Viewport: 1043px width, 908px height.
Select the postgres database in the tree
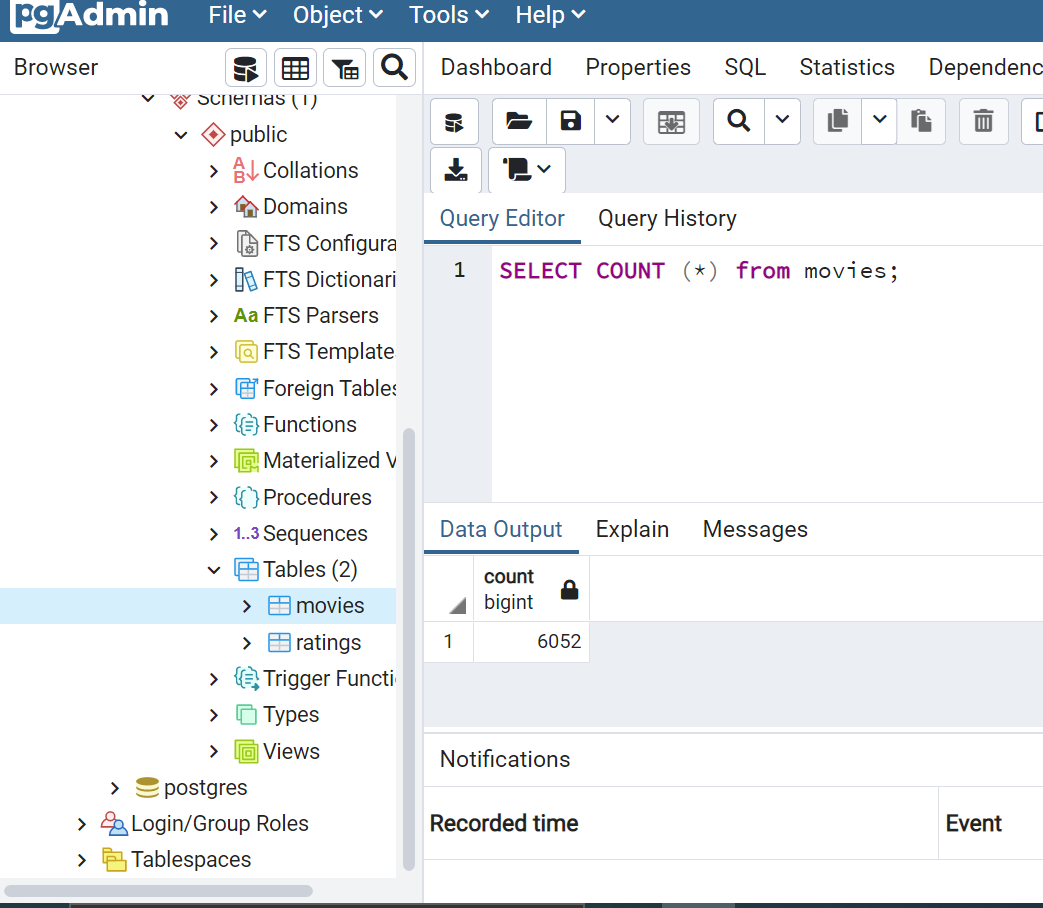206,788
